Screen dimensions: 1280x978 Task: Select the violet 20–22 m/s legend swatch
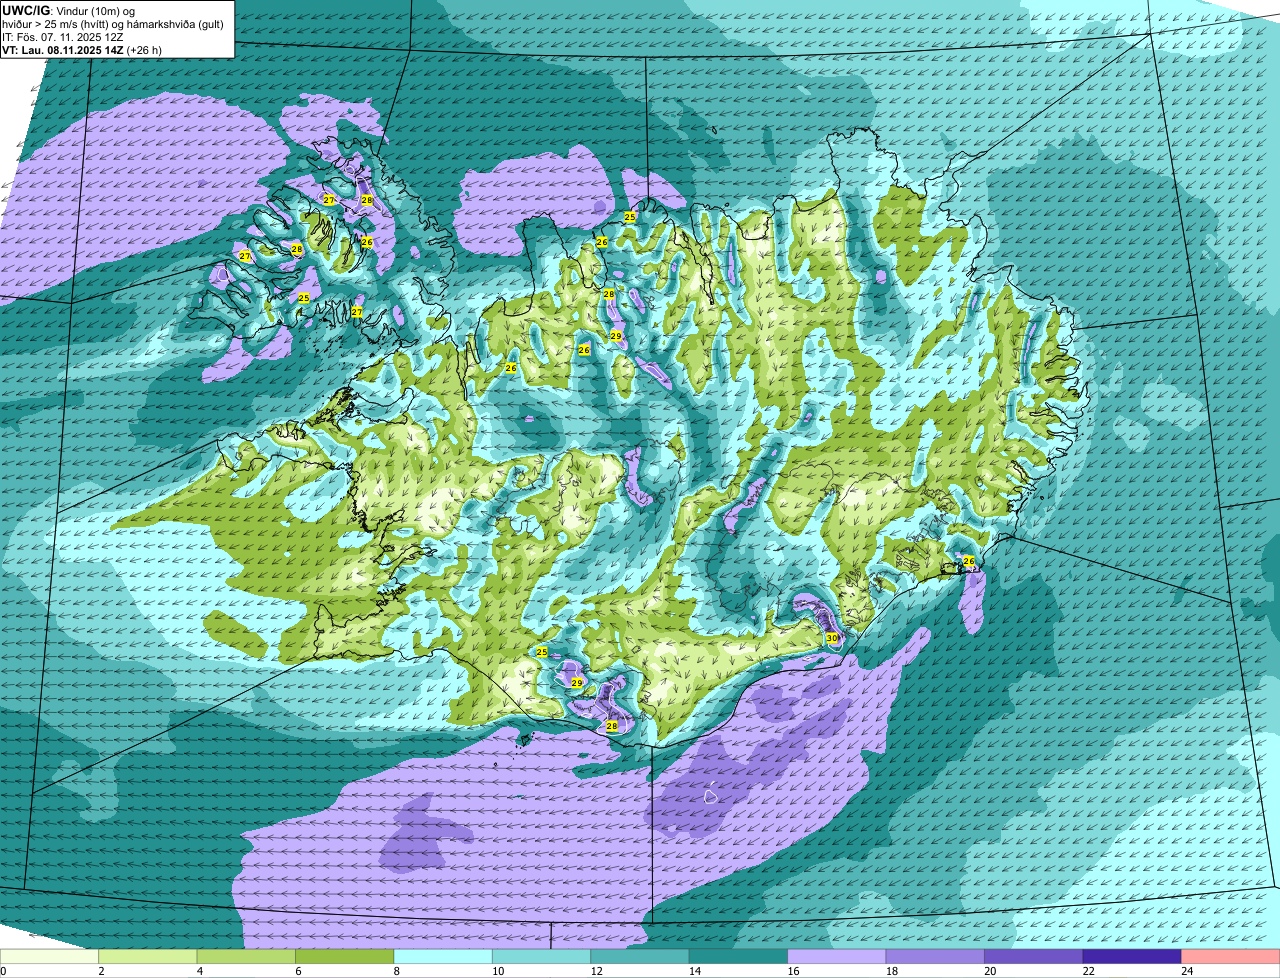[x=1034, y=956]
